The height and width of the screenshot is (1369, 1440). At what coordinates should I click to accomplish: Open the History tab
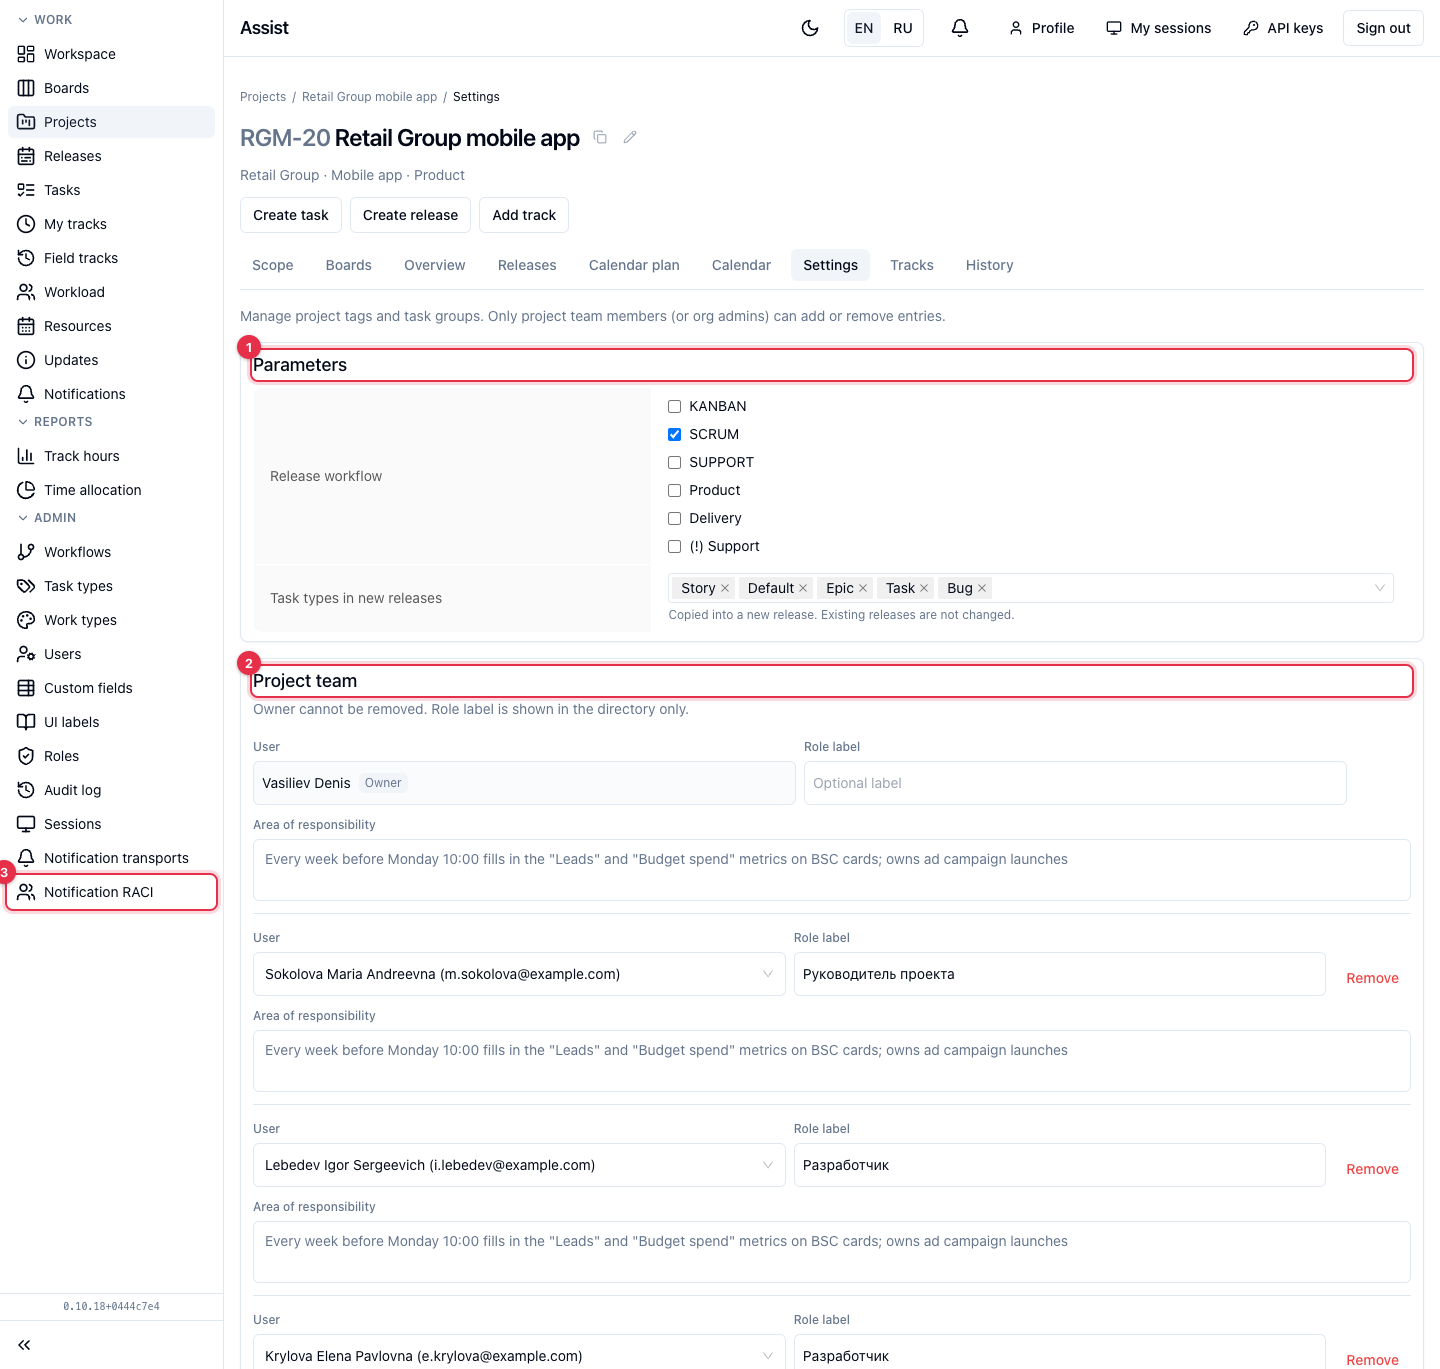tap(990, 265)
